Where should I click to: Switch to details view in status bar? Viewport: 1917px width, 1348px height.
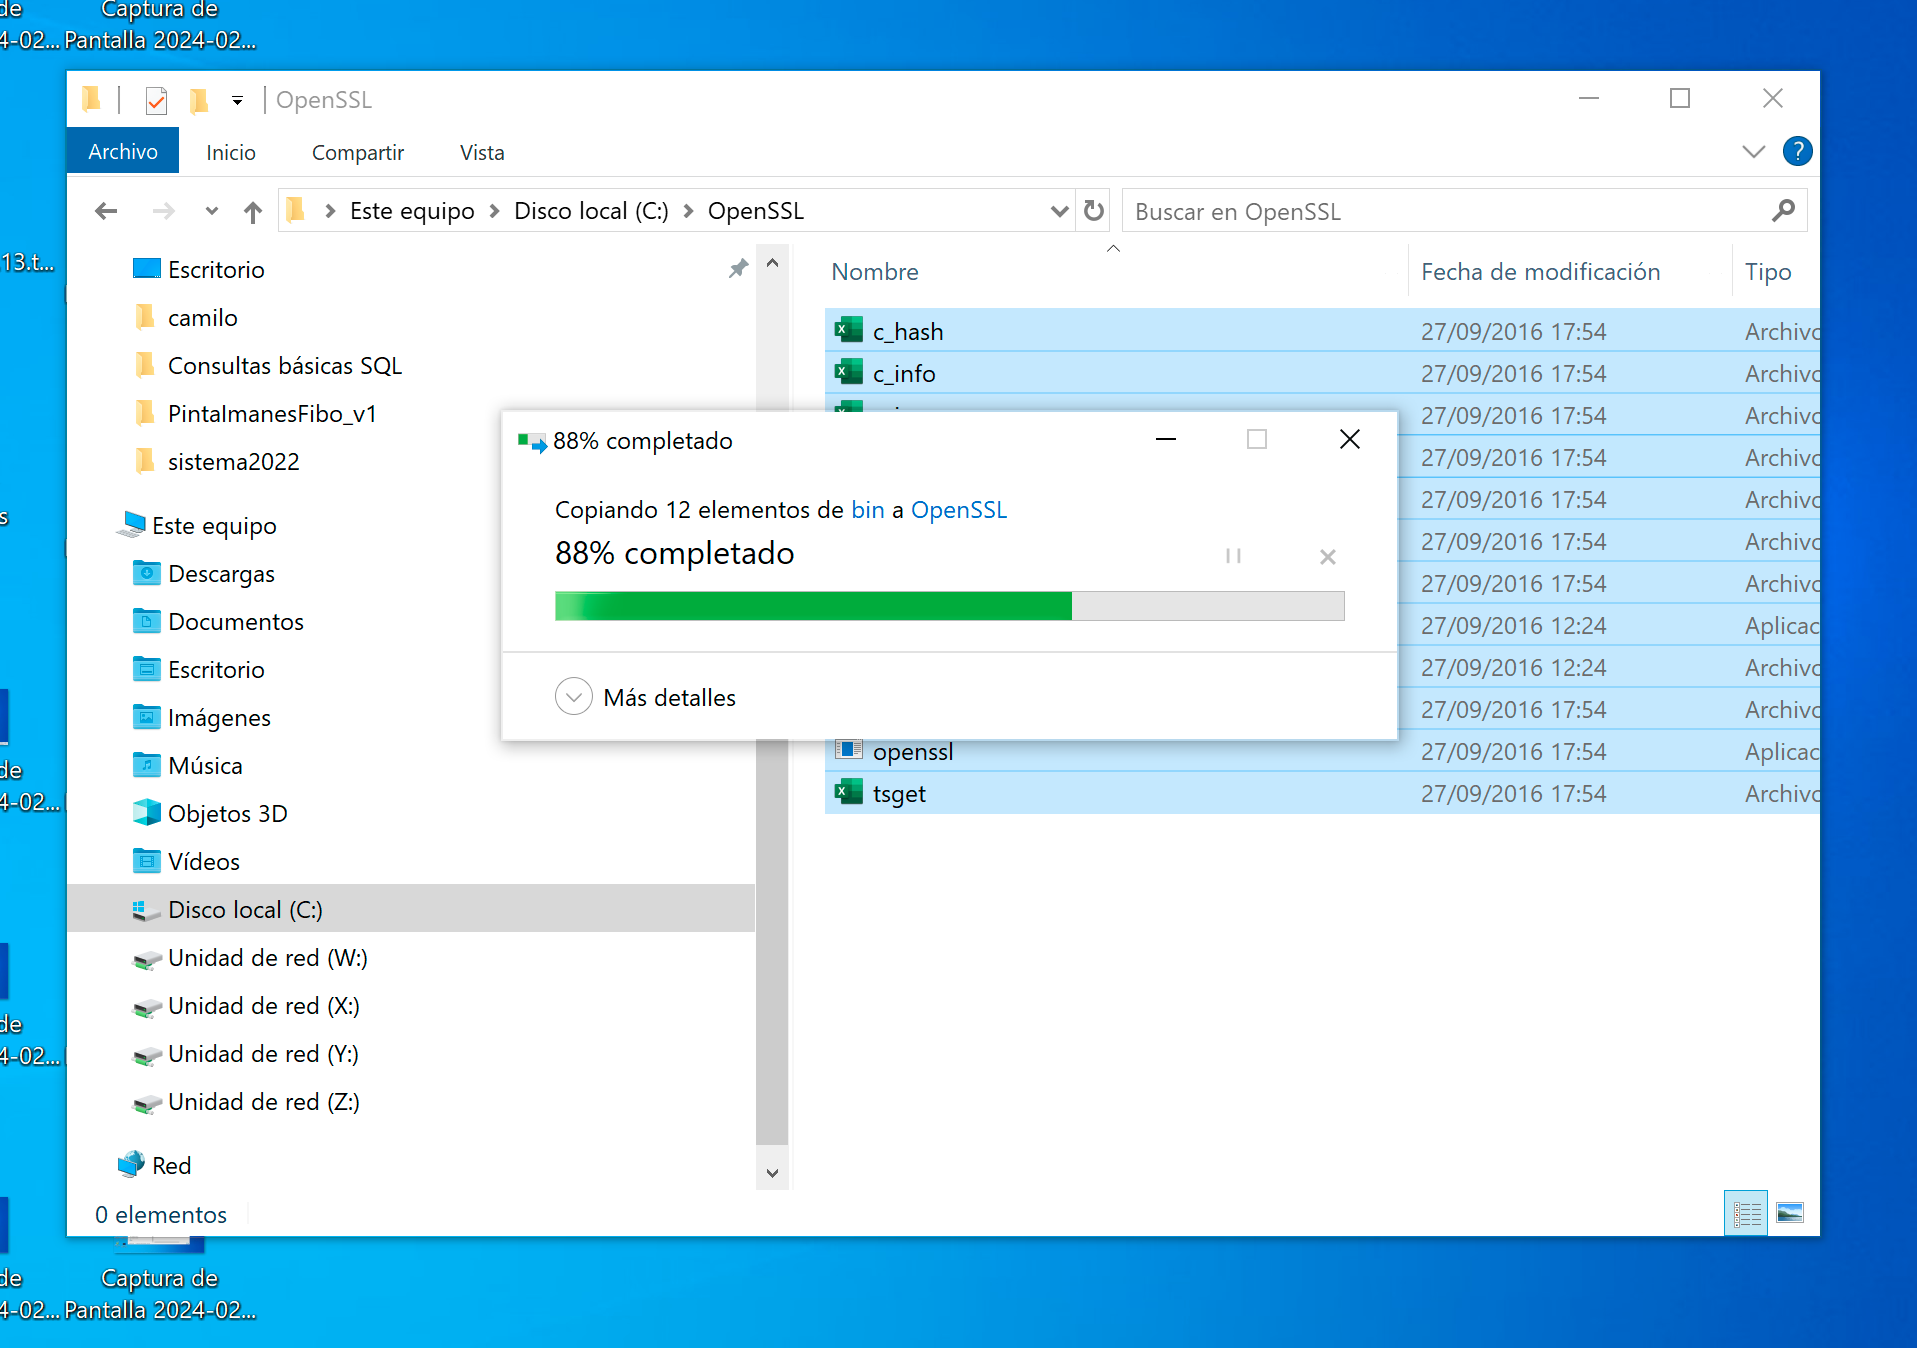[x=1746, y=1213]
